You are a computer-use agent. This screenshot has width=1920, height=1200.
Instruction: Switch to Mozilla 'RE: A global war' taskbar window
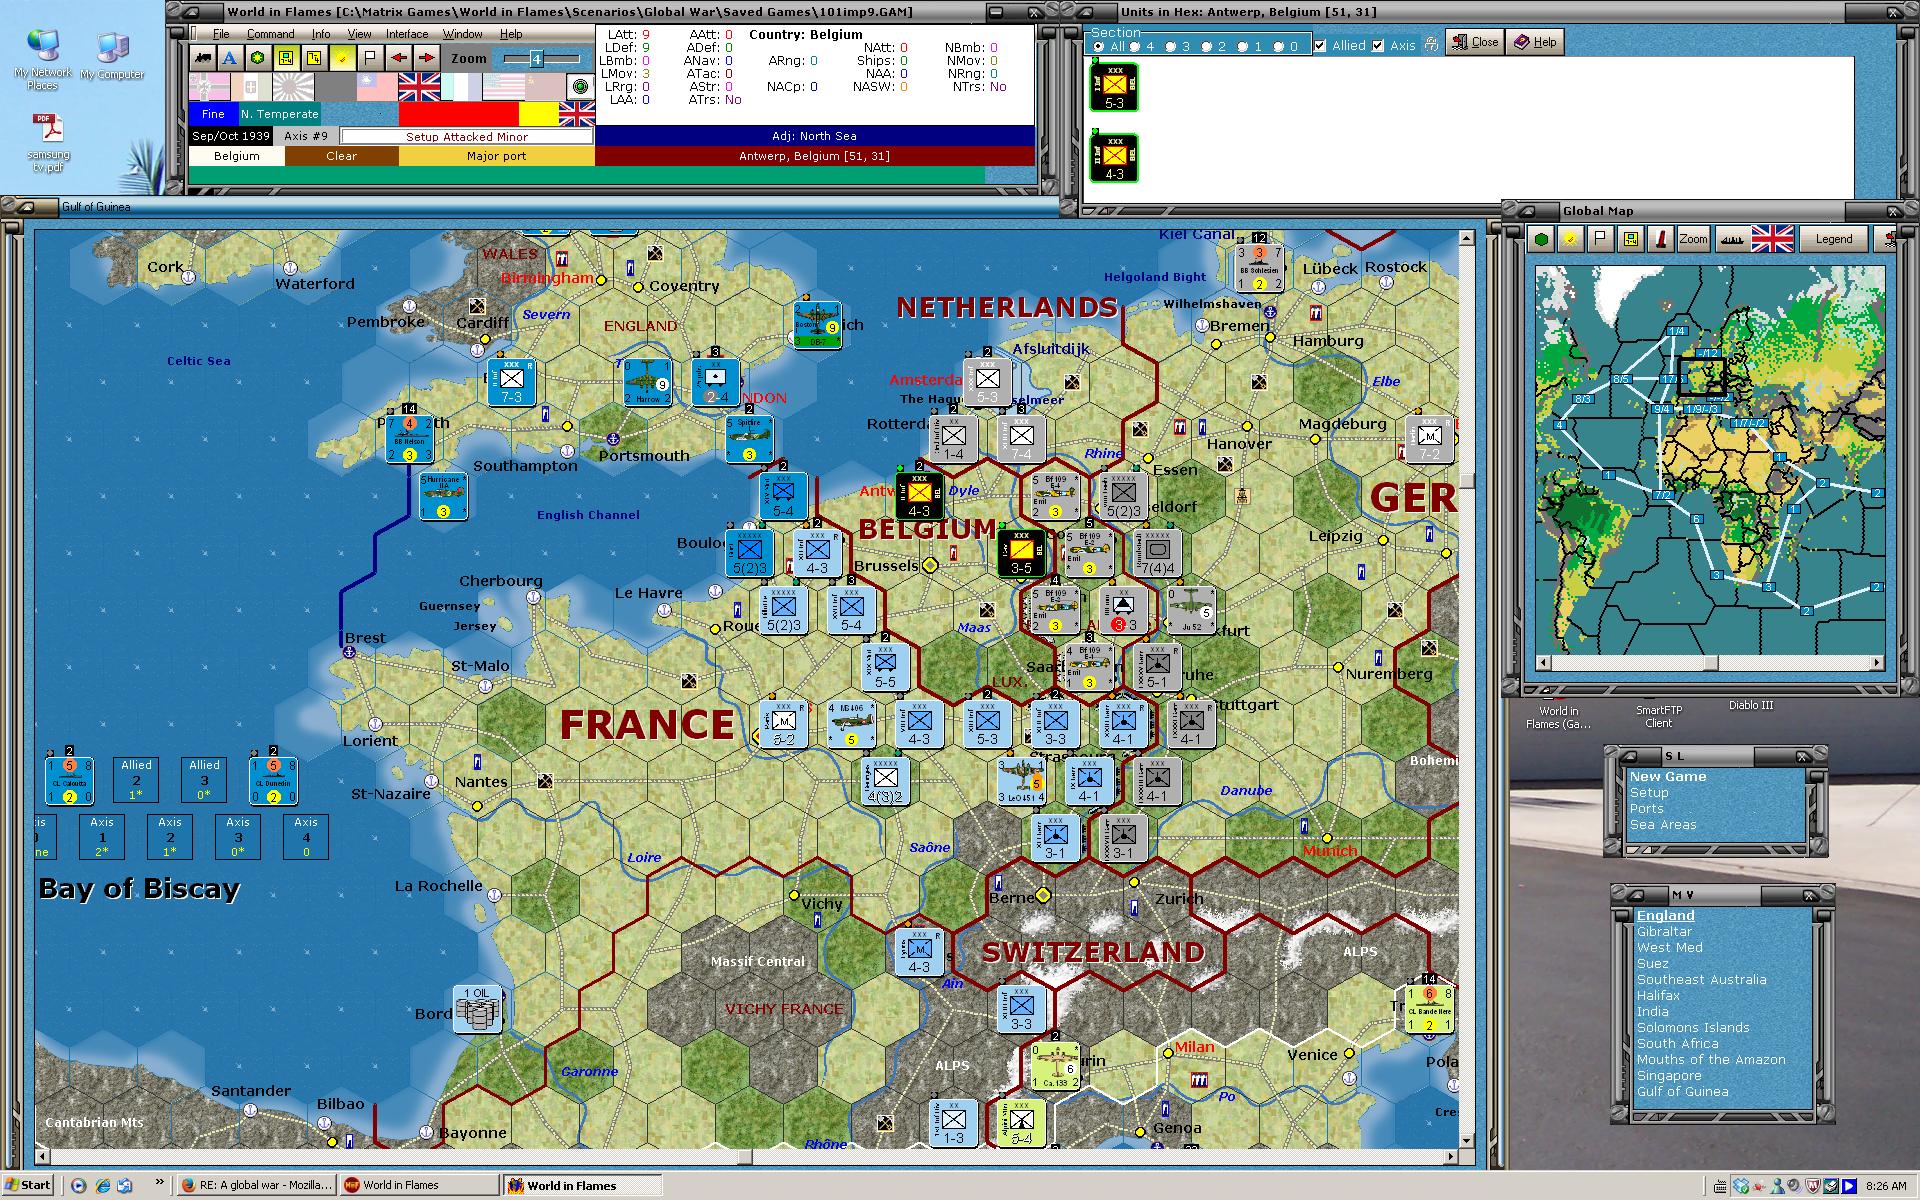pos(257,1185)
